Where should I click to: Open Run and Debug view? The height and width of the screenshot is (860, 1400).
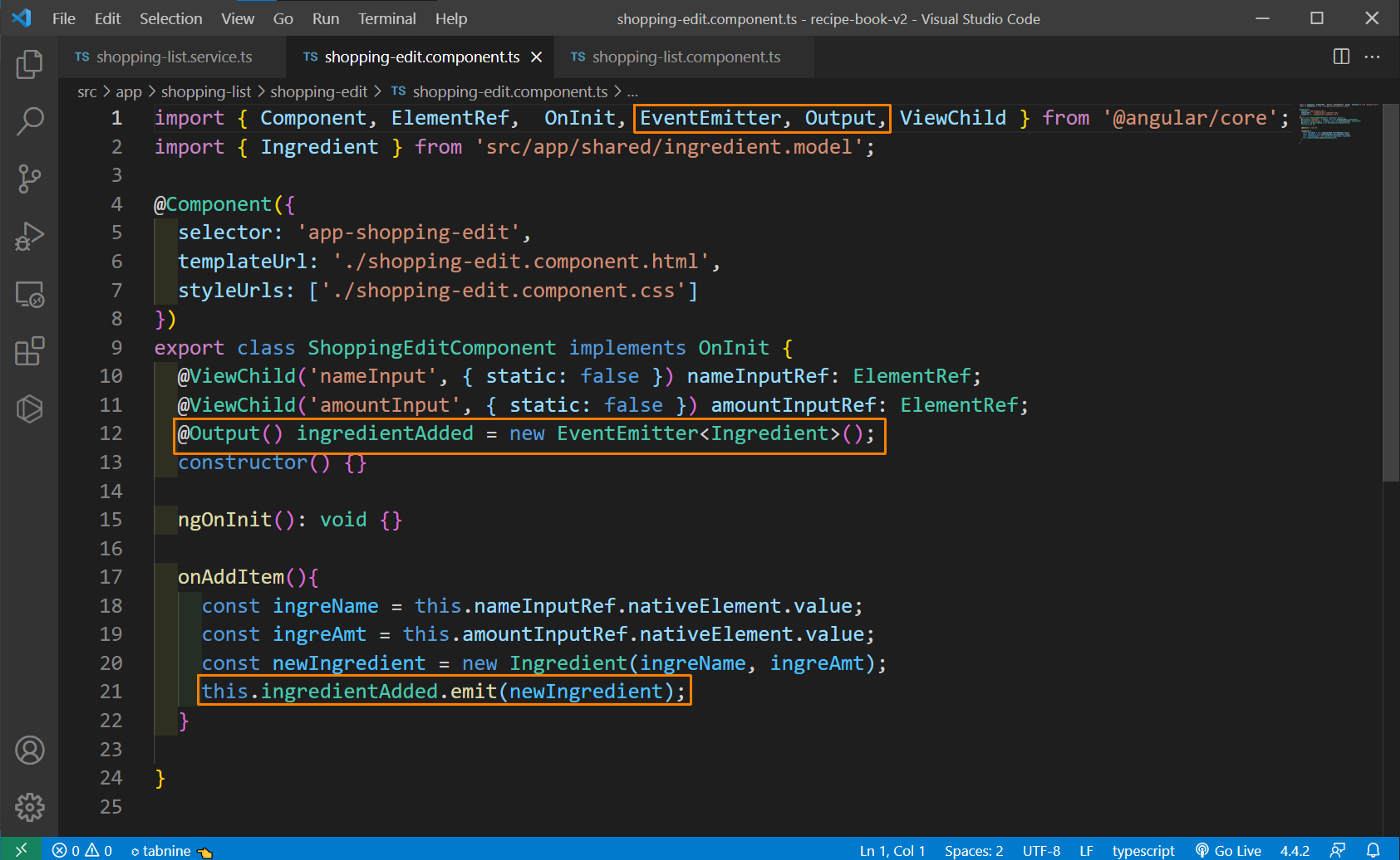coord(29,237)
